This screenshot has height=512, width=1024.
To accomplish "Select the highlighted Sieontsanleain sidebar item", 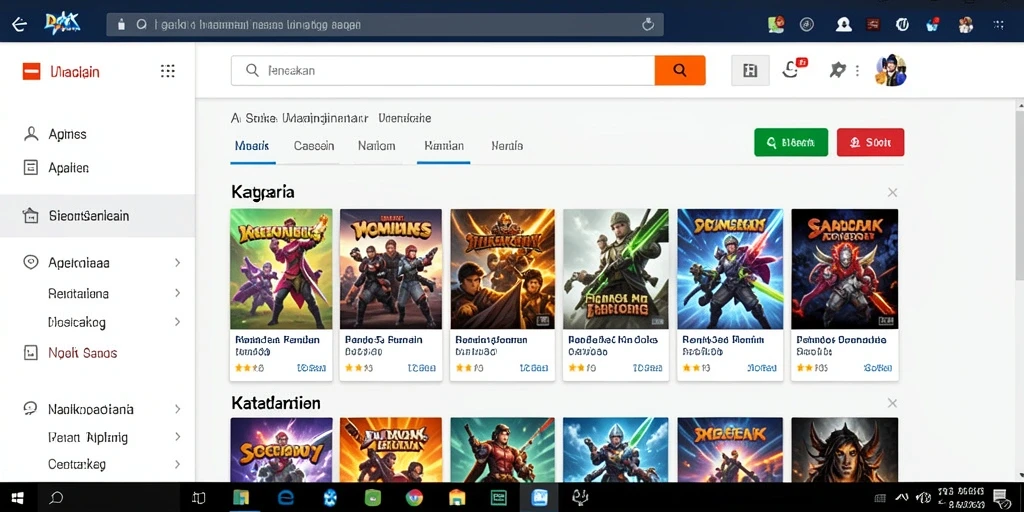I will (97, 216).
